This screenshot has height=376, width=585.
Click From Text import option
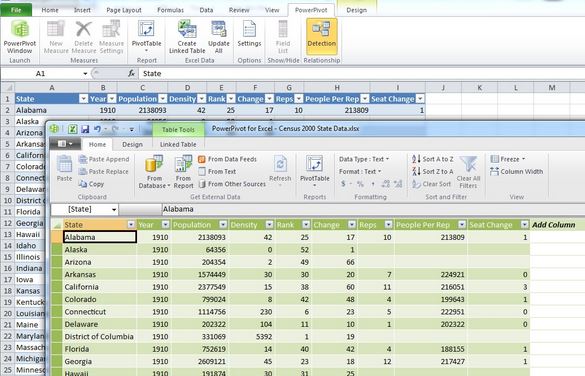217,172
